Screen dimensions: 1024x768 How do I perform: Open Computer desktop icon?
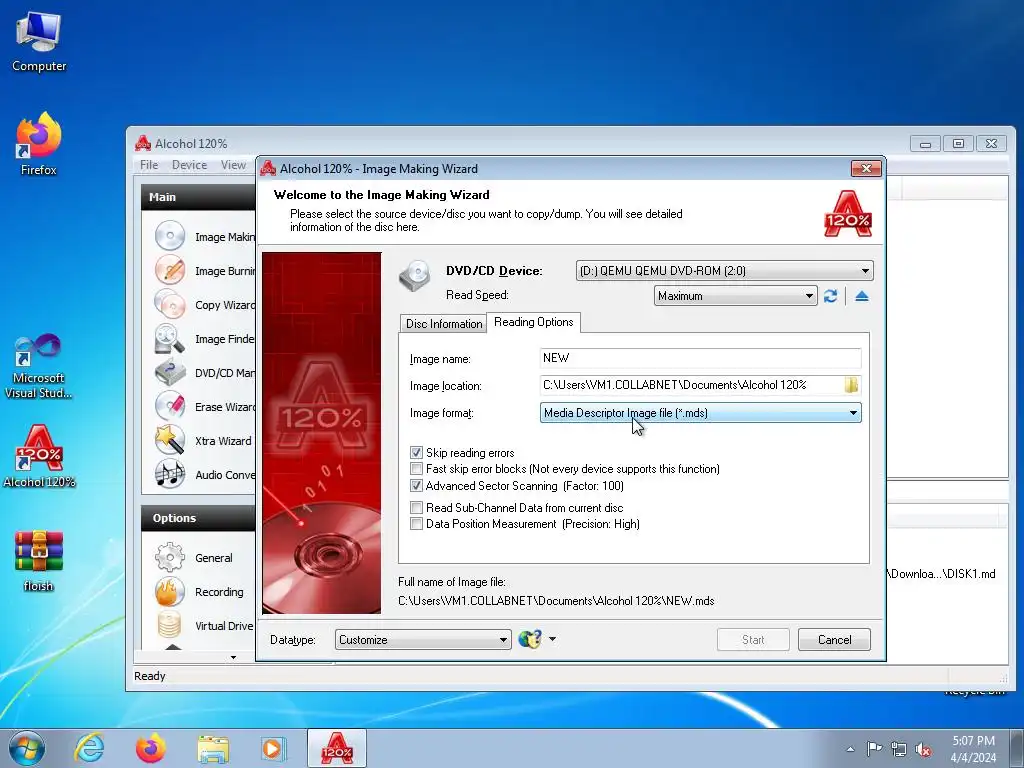pyautogui.click(x=39, y=42)
